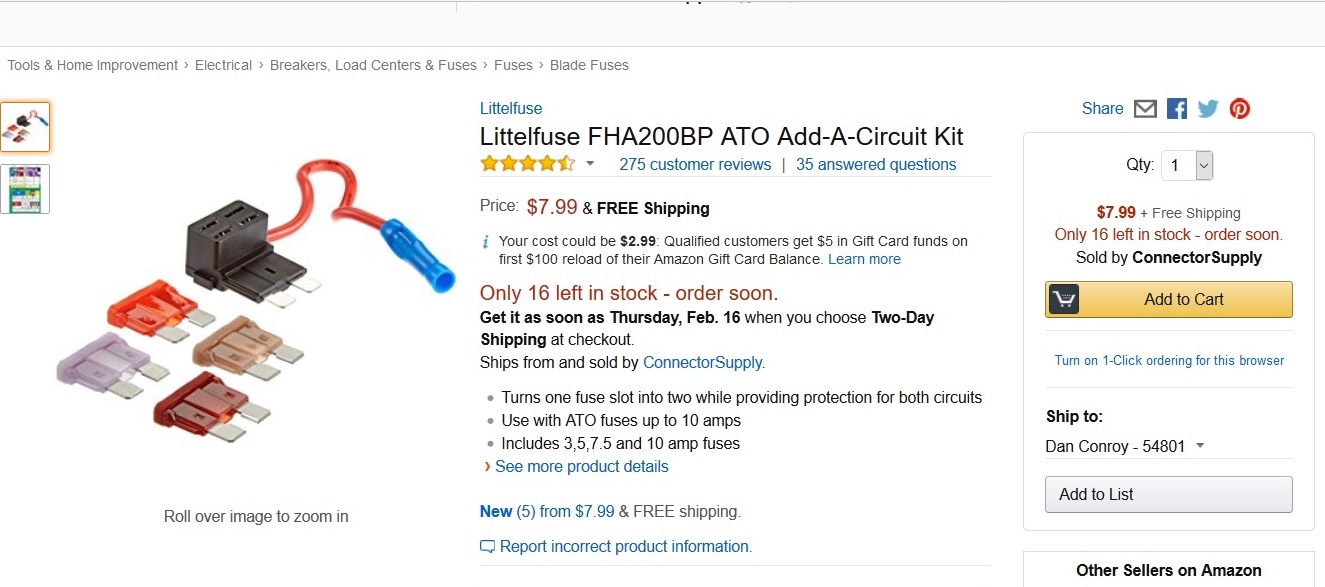This screenshot has height=587, width=1325.
Task: Select the first product thumbnail image
Action: tap(25, 127)
